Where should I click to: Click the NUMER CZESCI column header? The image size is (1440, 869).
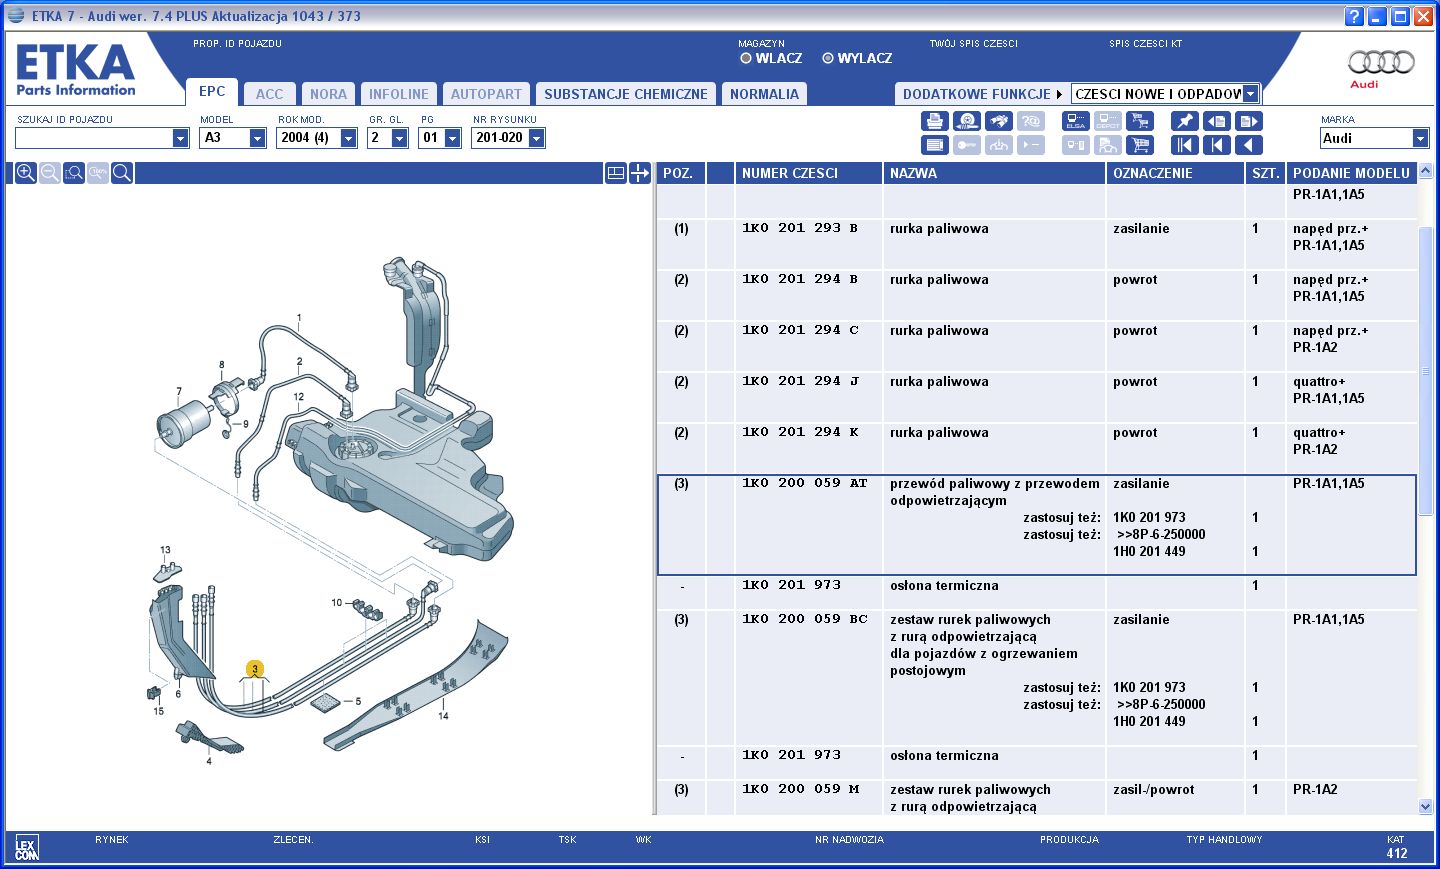click(808, 173)
